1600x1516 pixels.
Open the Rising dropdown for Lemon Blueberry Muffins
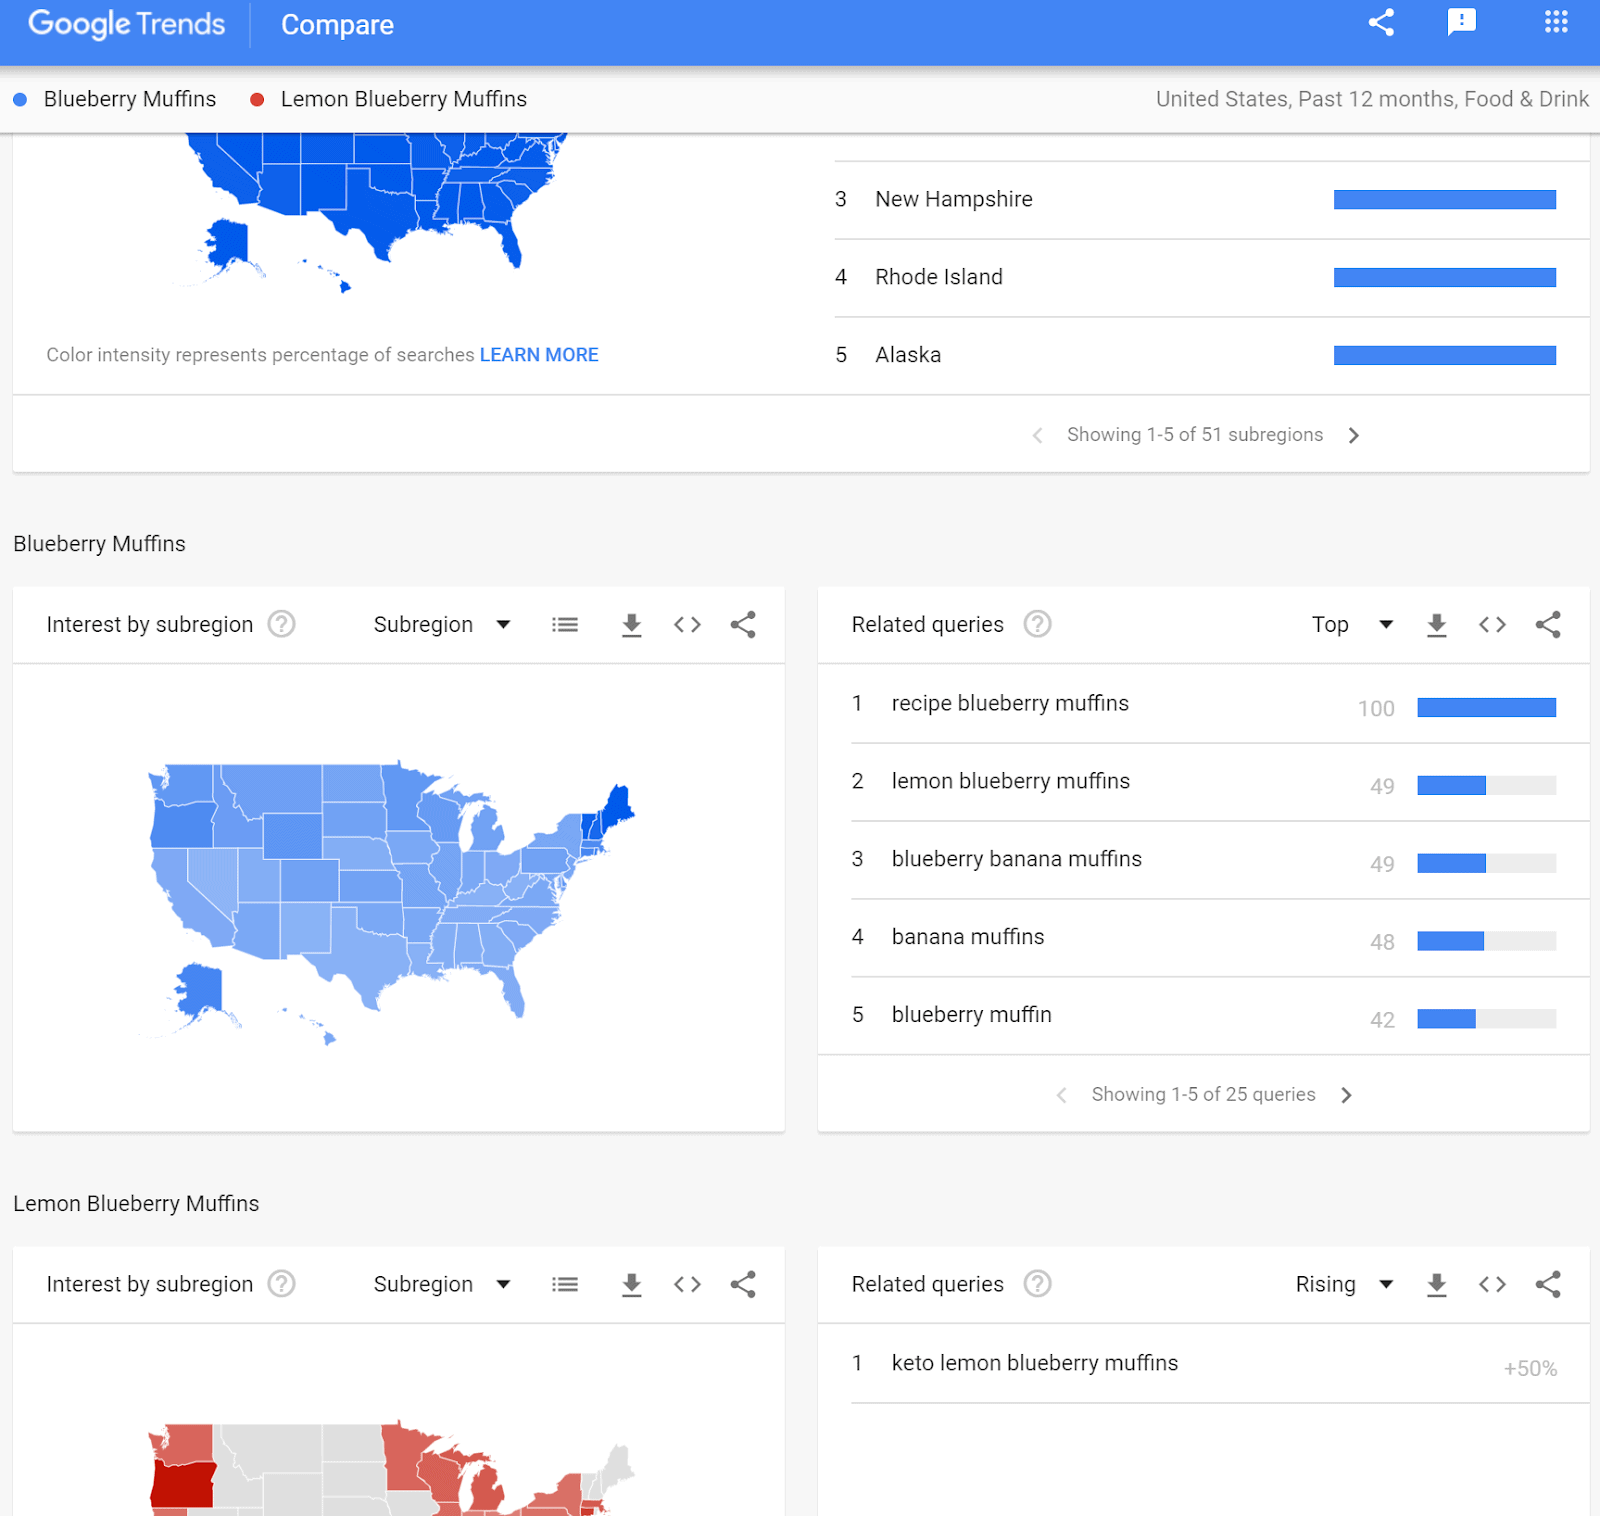[x=1343, y=1284]
